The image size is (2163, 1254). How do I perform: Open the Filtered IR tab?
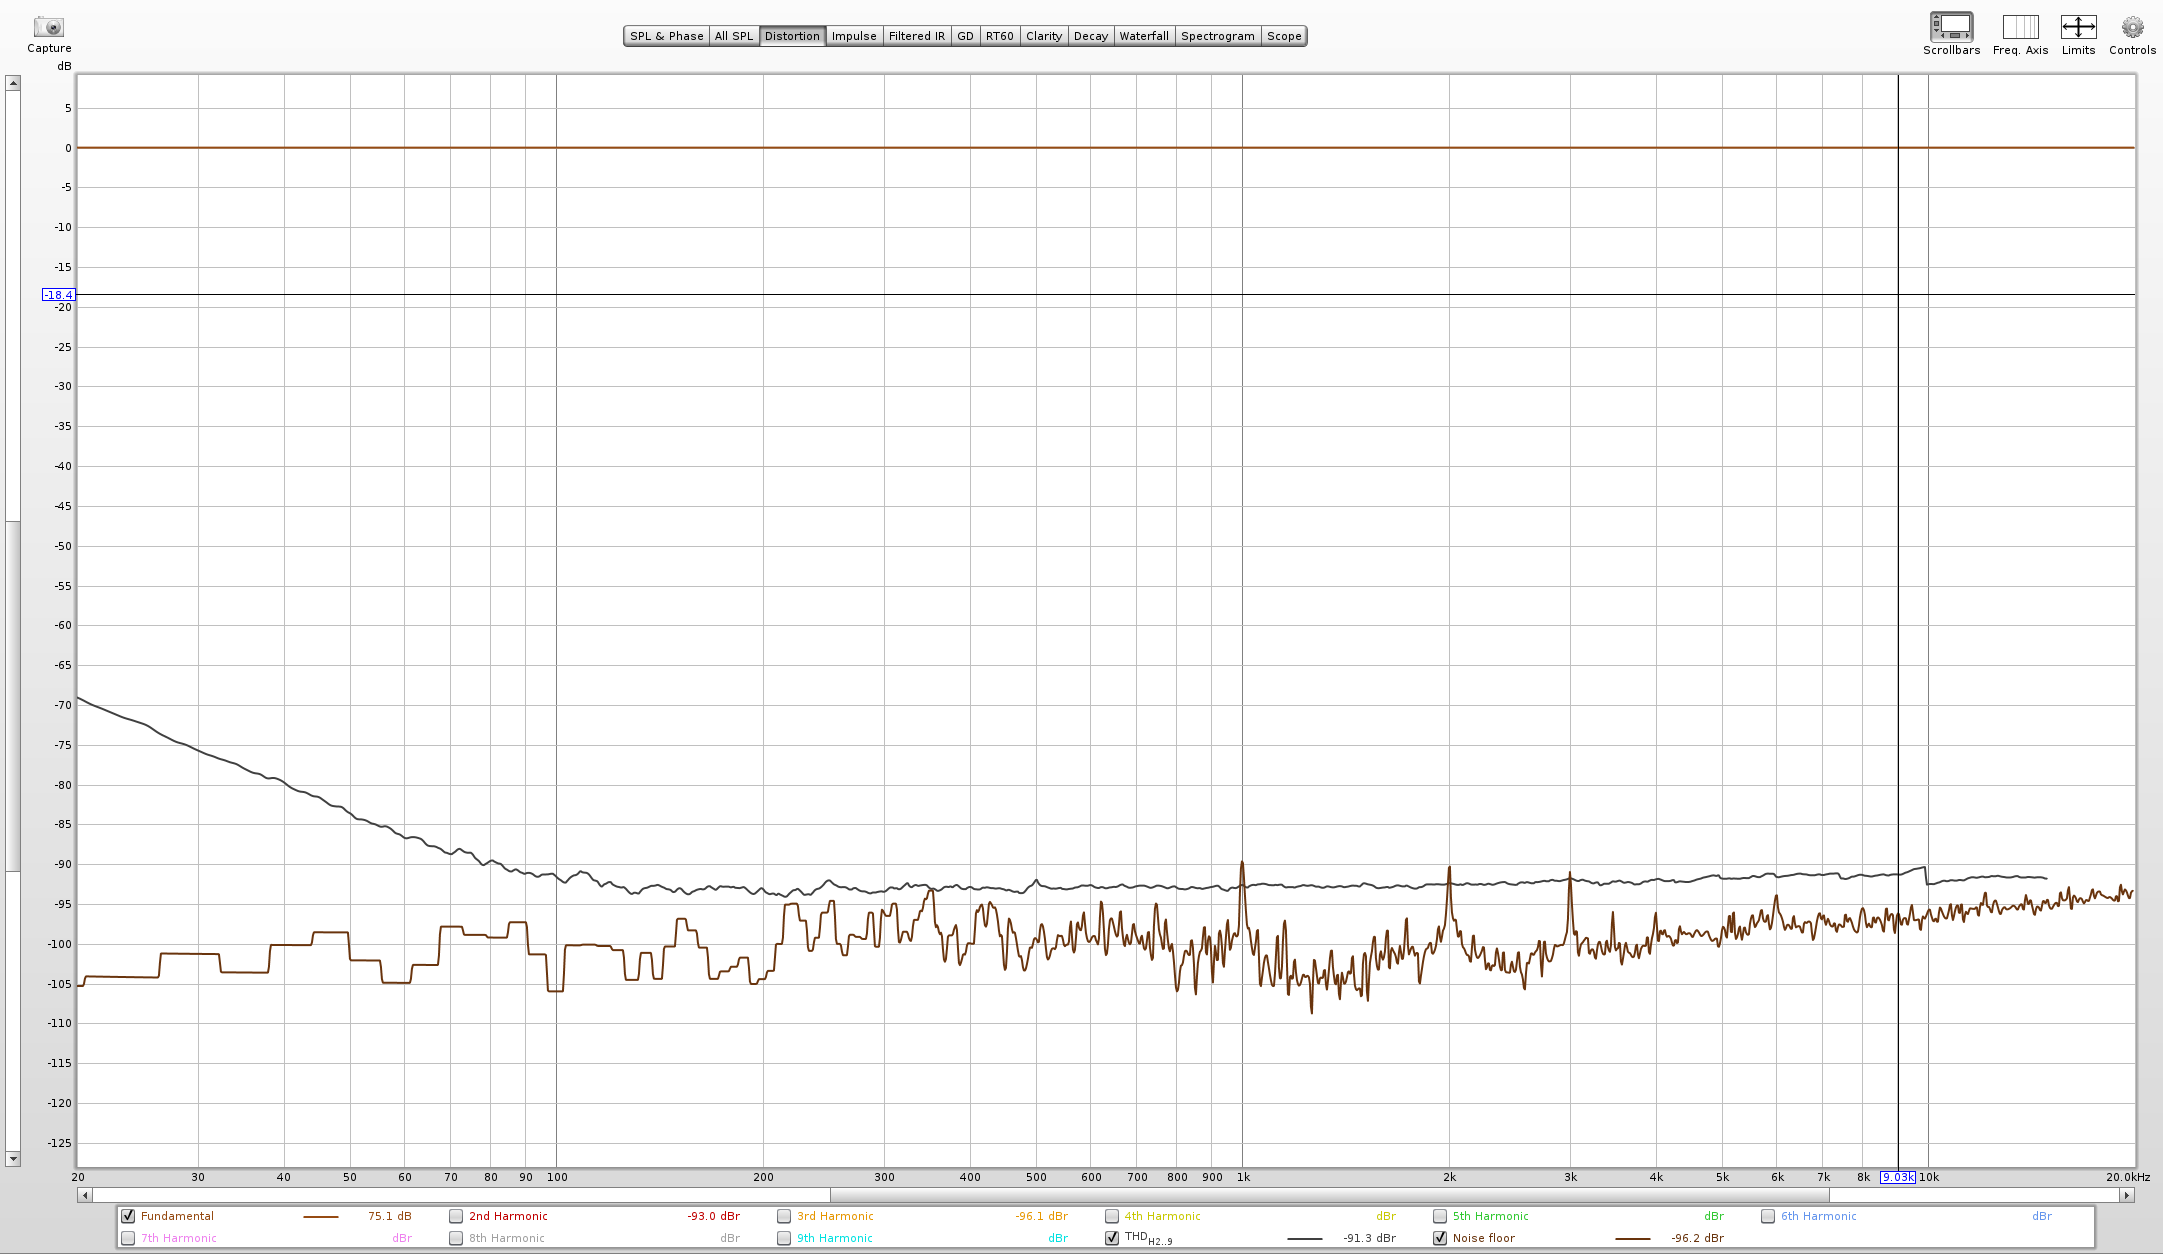916,36
